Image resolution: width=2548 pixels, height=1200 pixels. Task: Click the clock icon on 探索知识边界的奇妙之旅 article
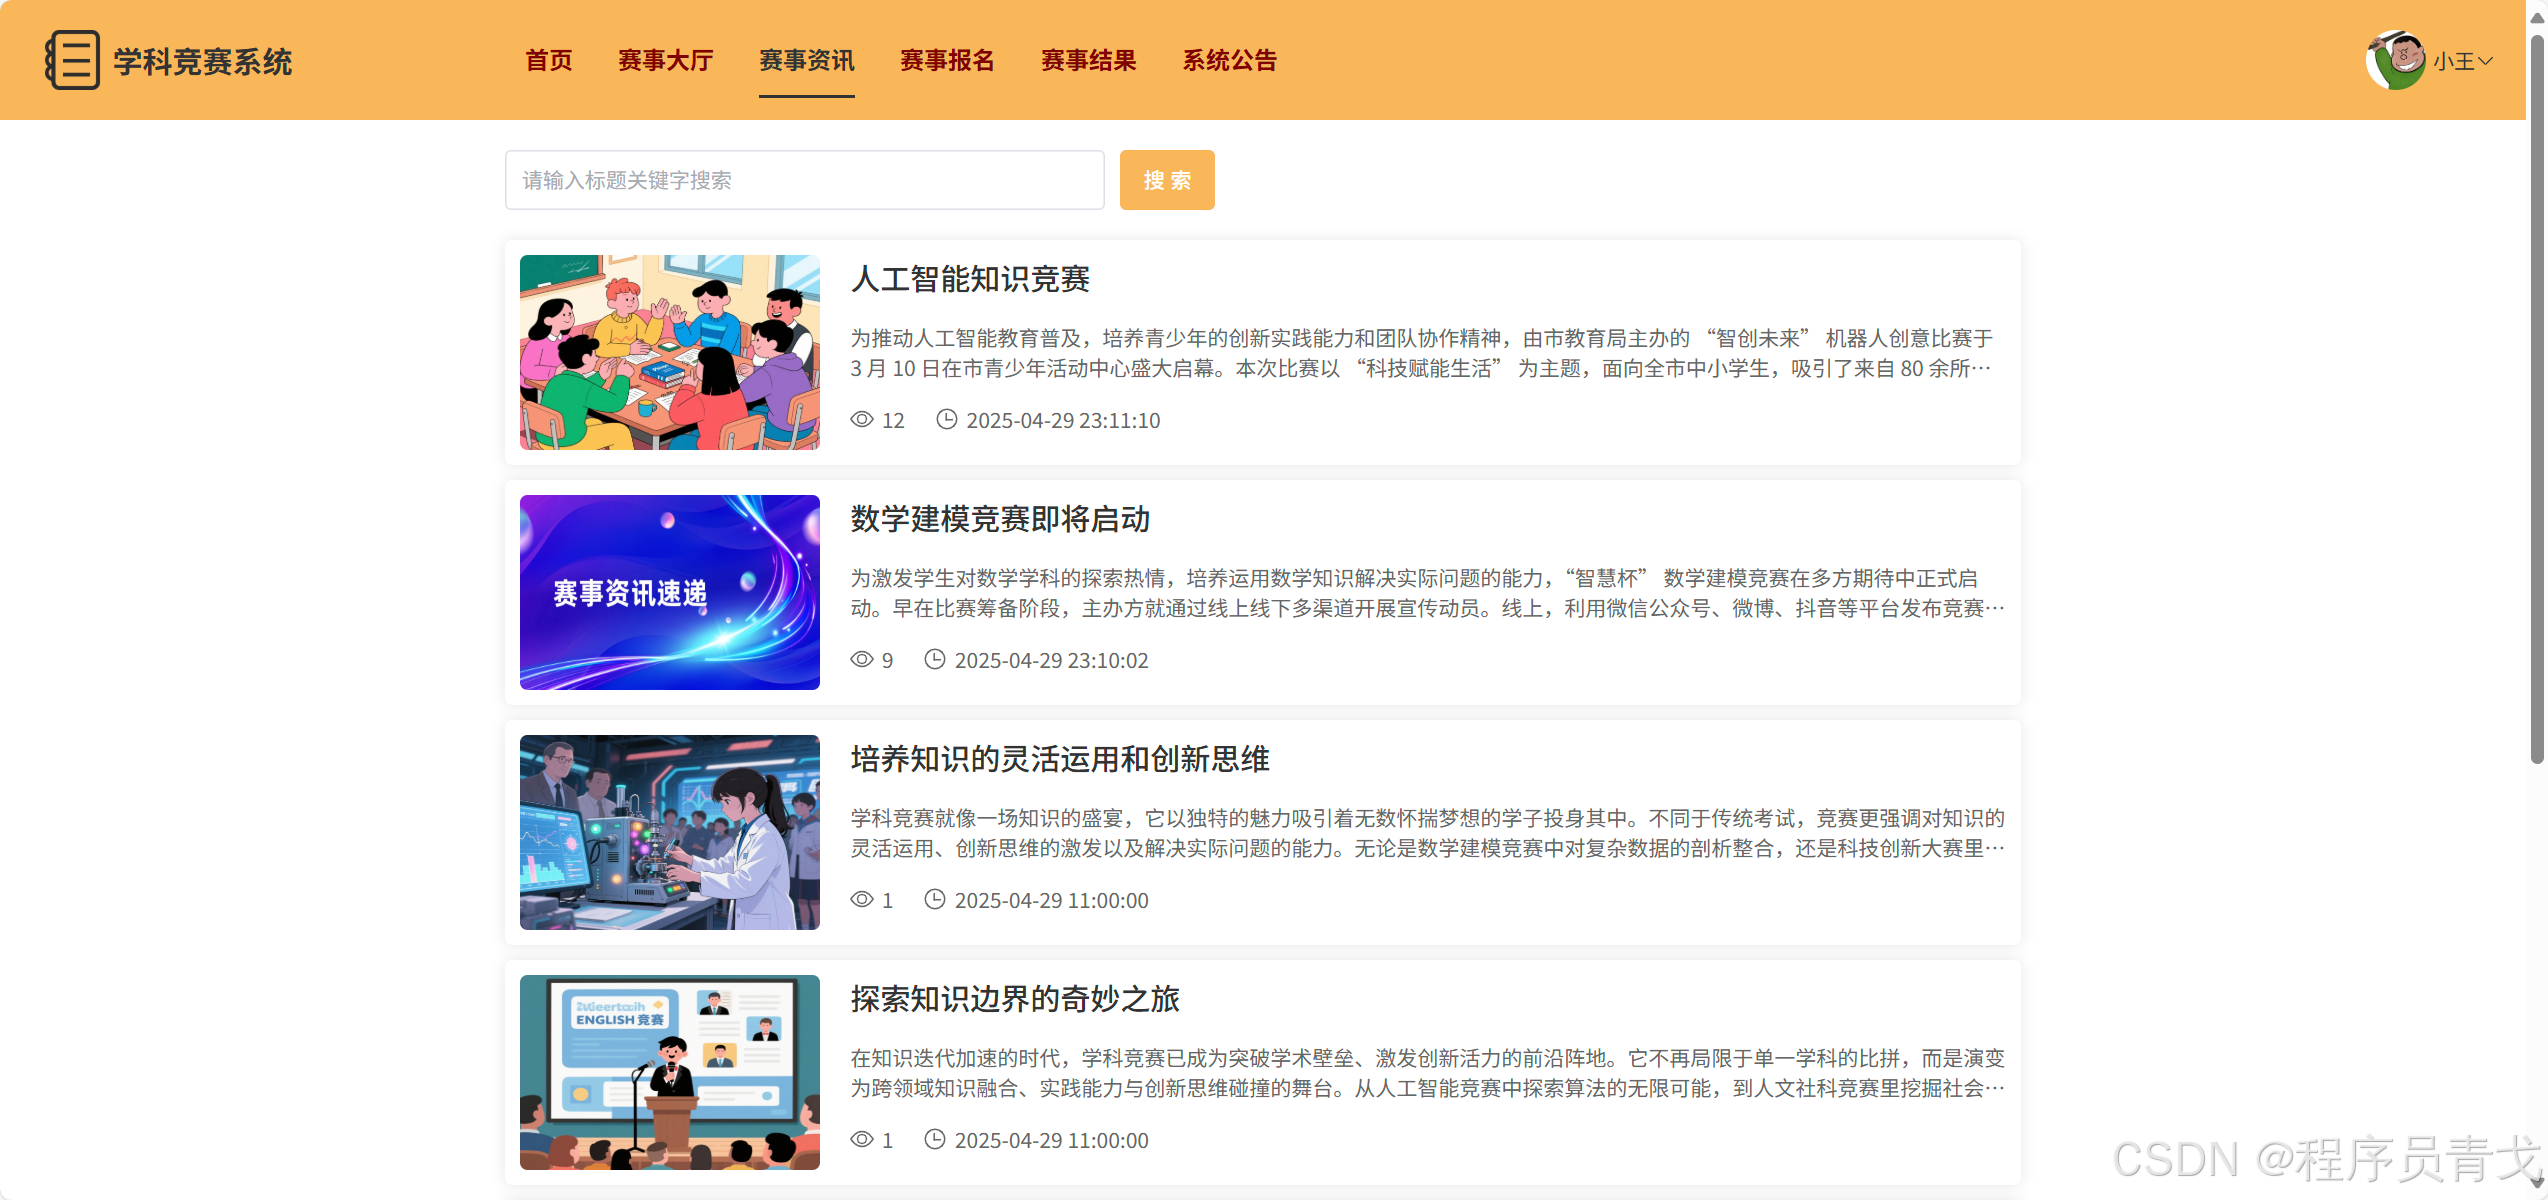pyautogui.click(x=934, y=1140)
